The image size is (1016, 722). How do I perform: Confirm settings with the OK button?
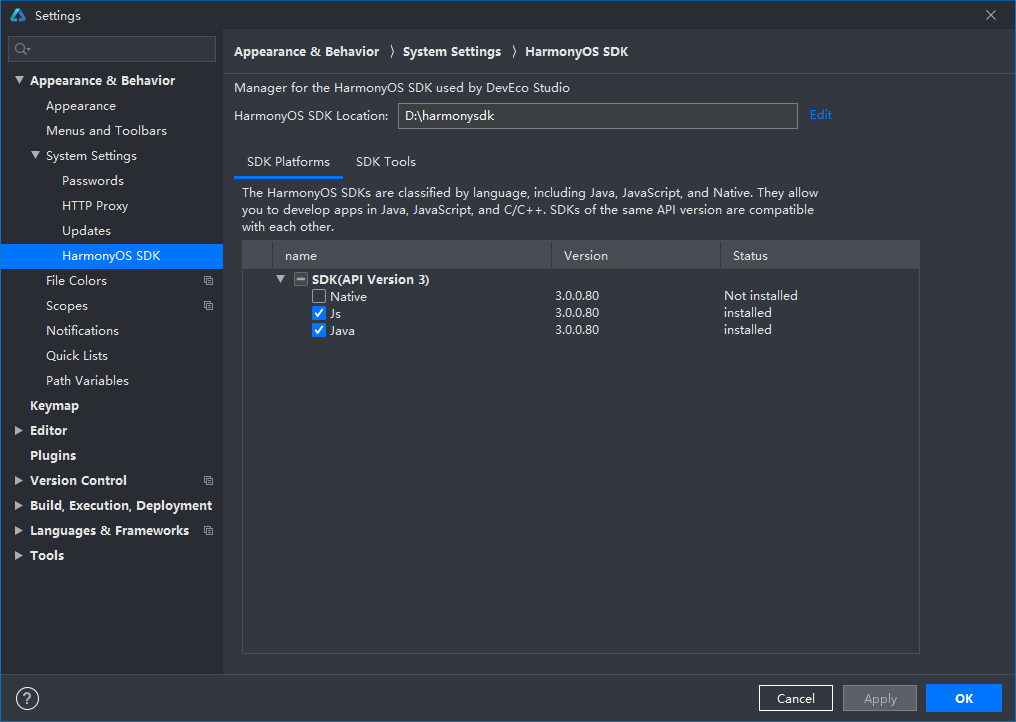pos(964,698)
